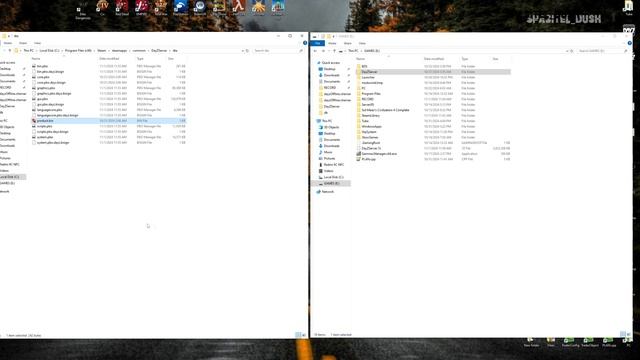640x360 pixels.
Task: Select core.pbo file in left window
Action: 108,77
